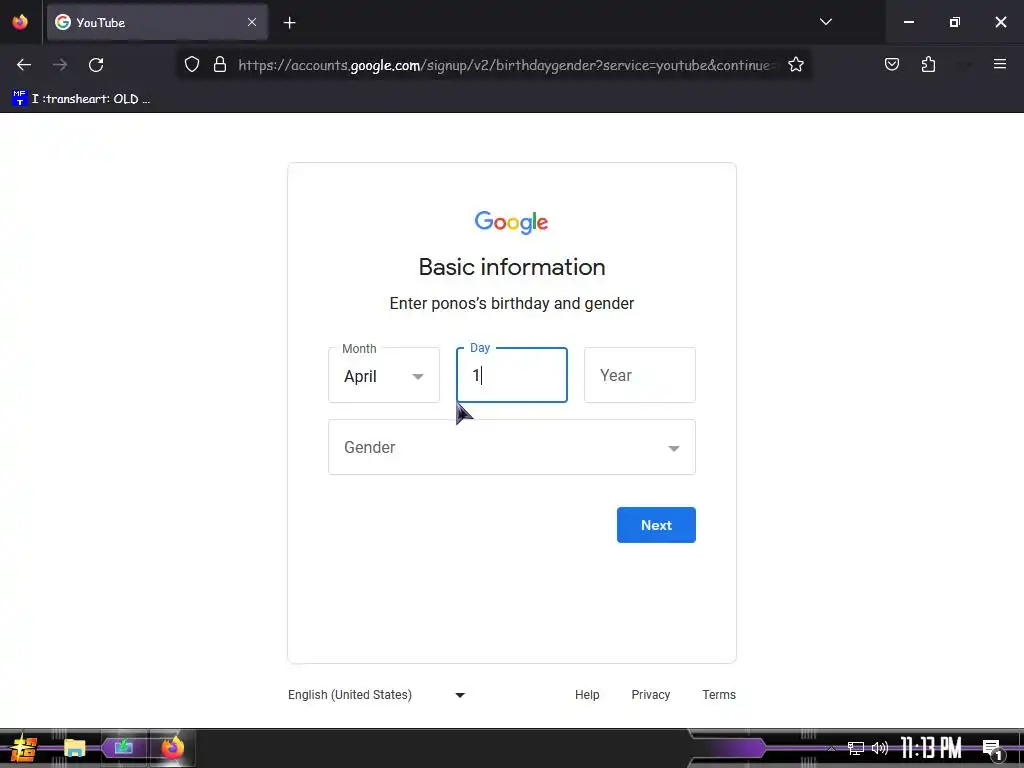The height and width of the screenshot is (768, 1024).
Task: Open the notification center icon
Action: click(992, 749)
